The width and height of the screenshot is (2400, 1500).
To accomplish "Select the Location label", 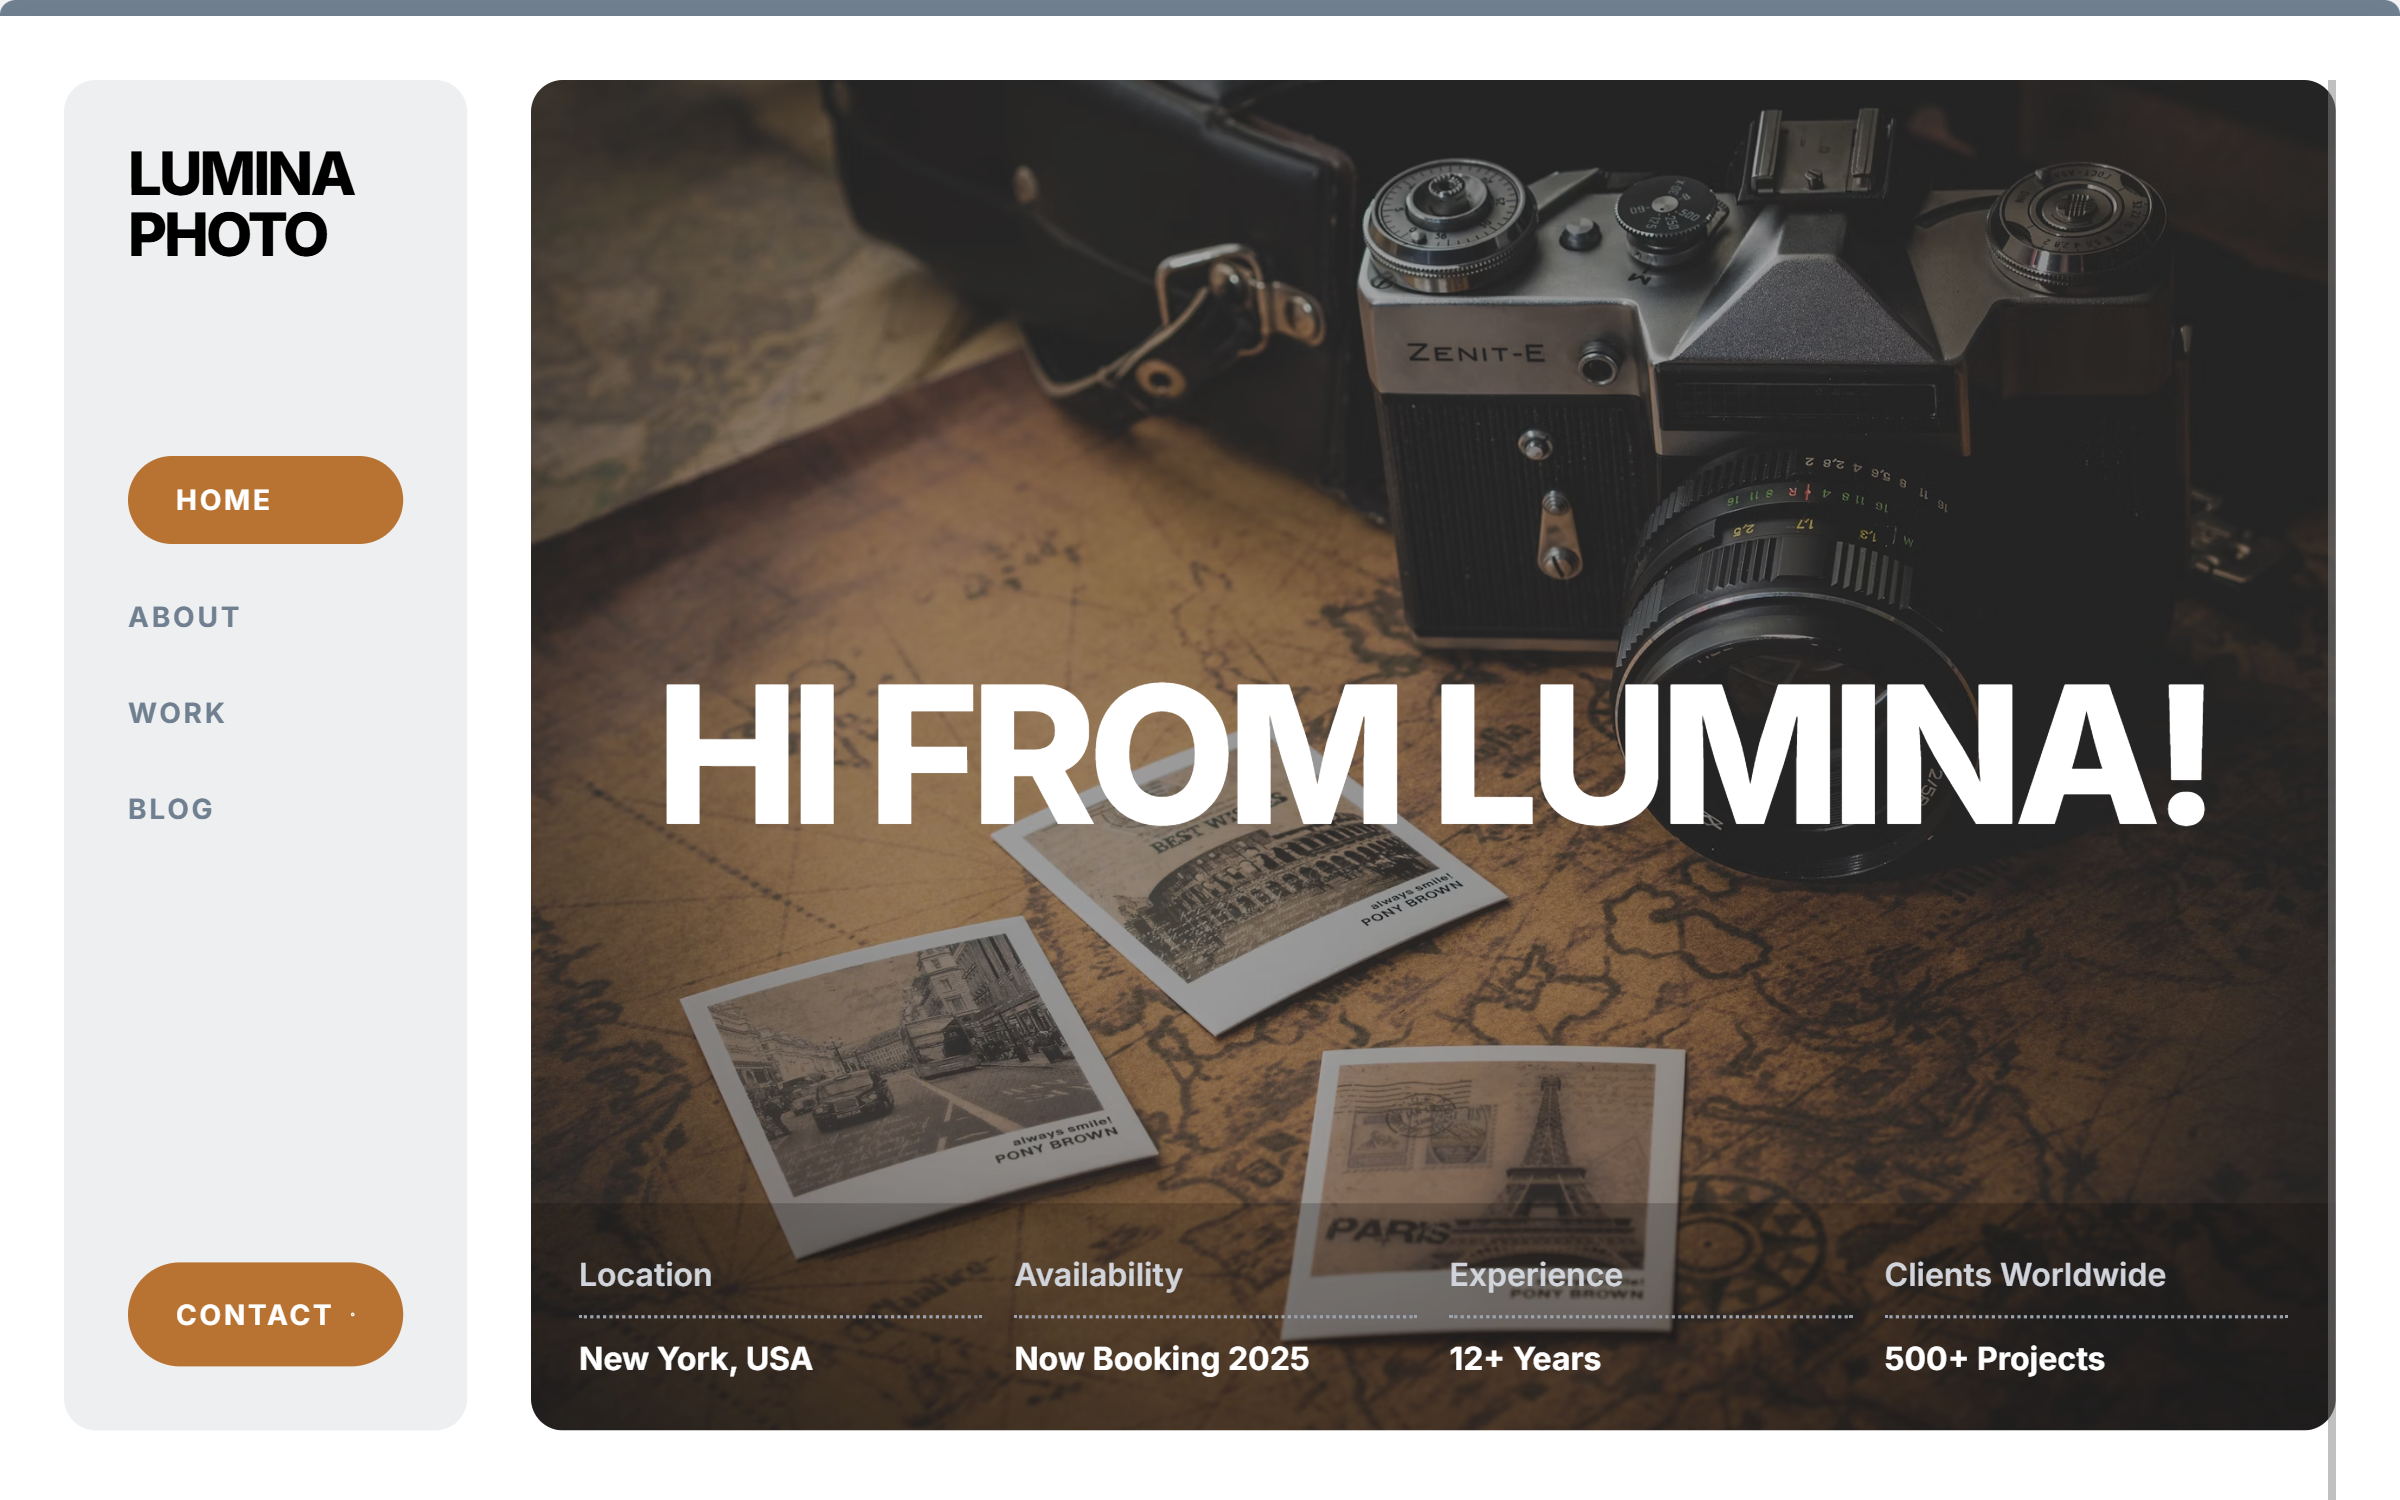I will point(646,1275).
